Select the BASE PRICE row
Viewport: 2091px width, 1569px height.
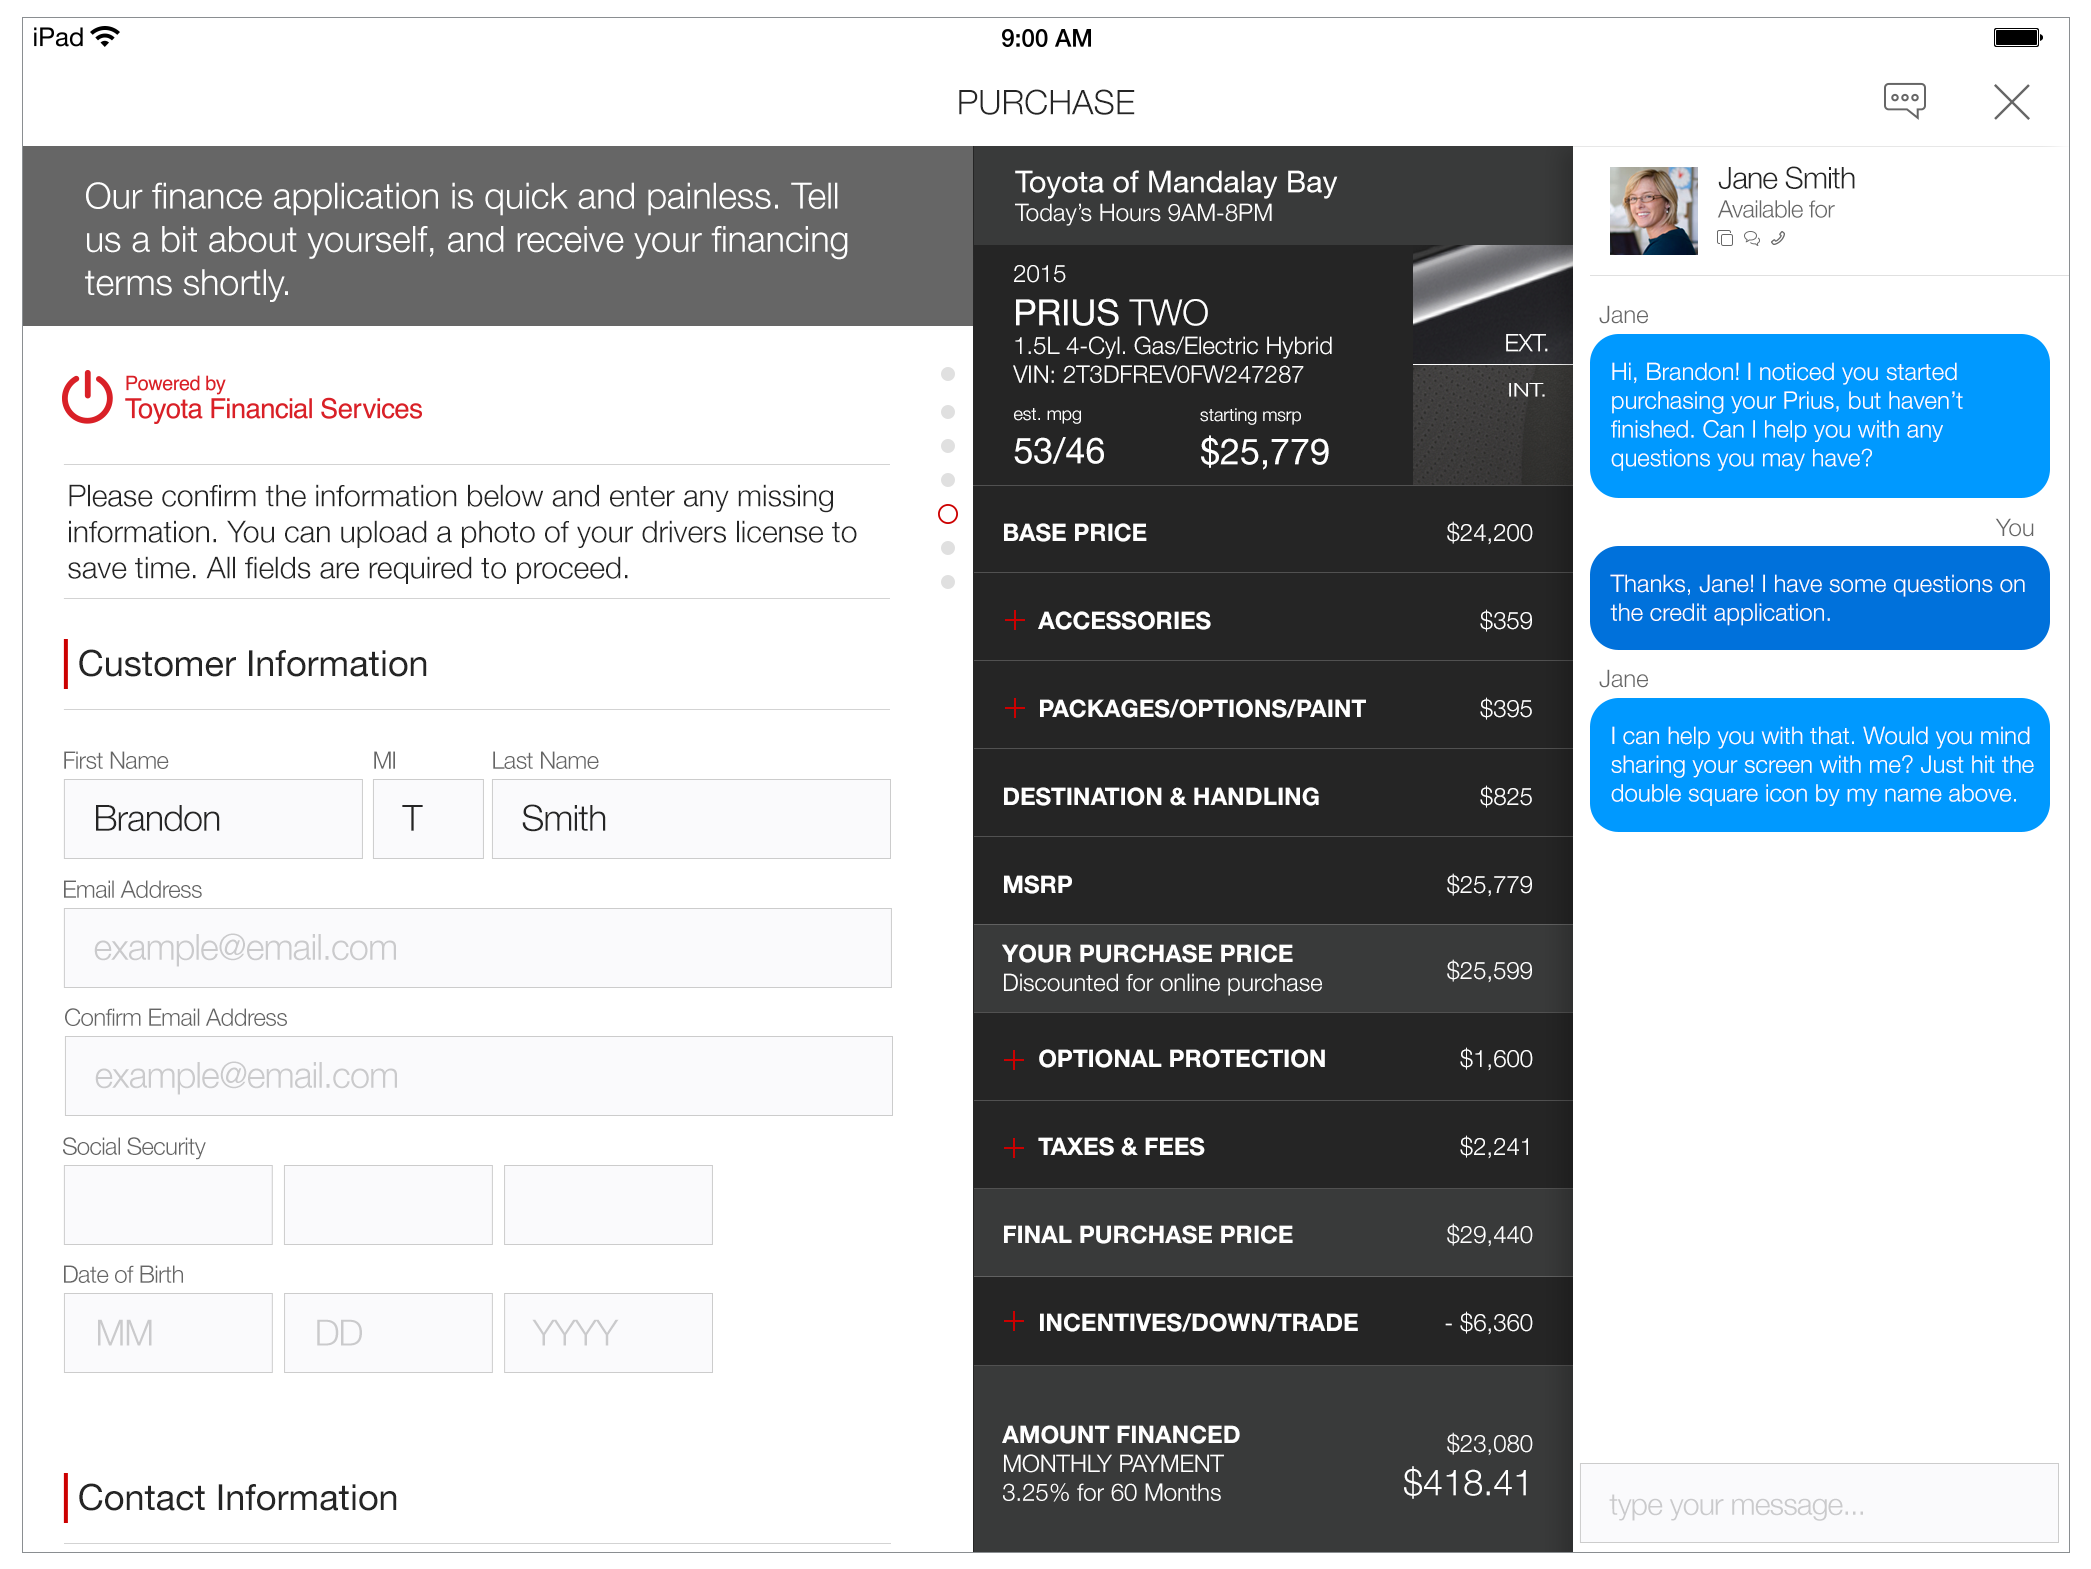(1272, 531)
